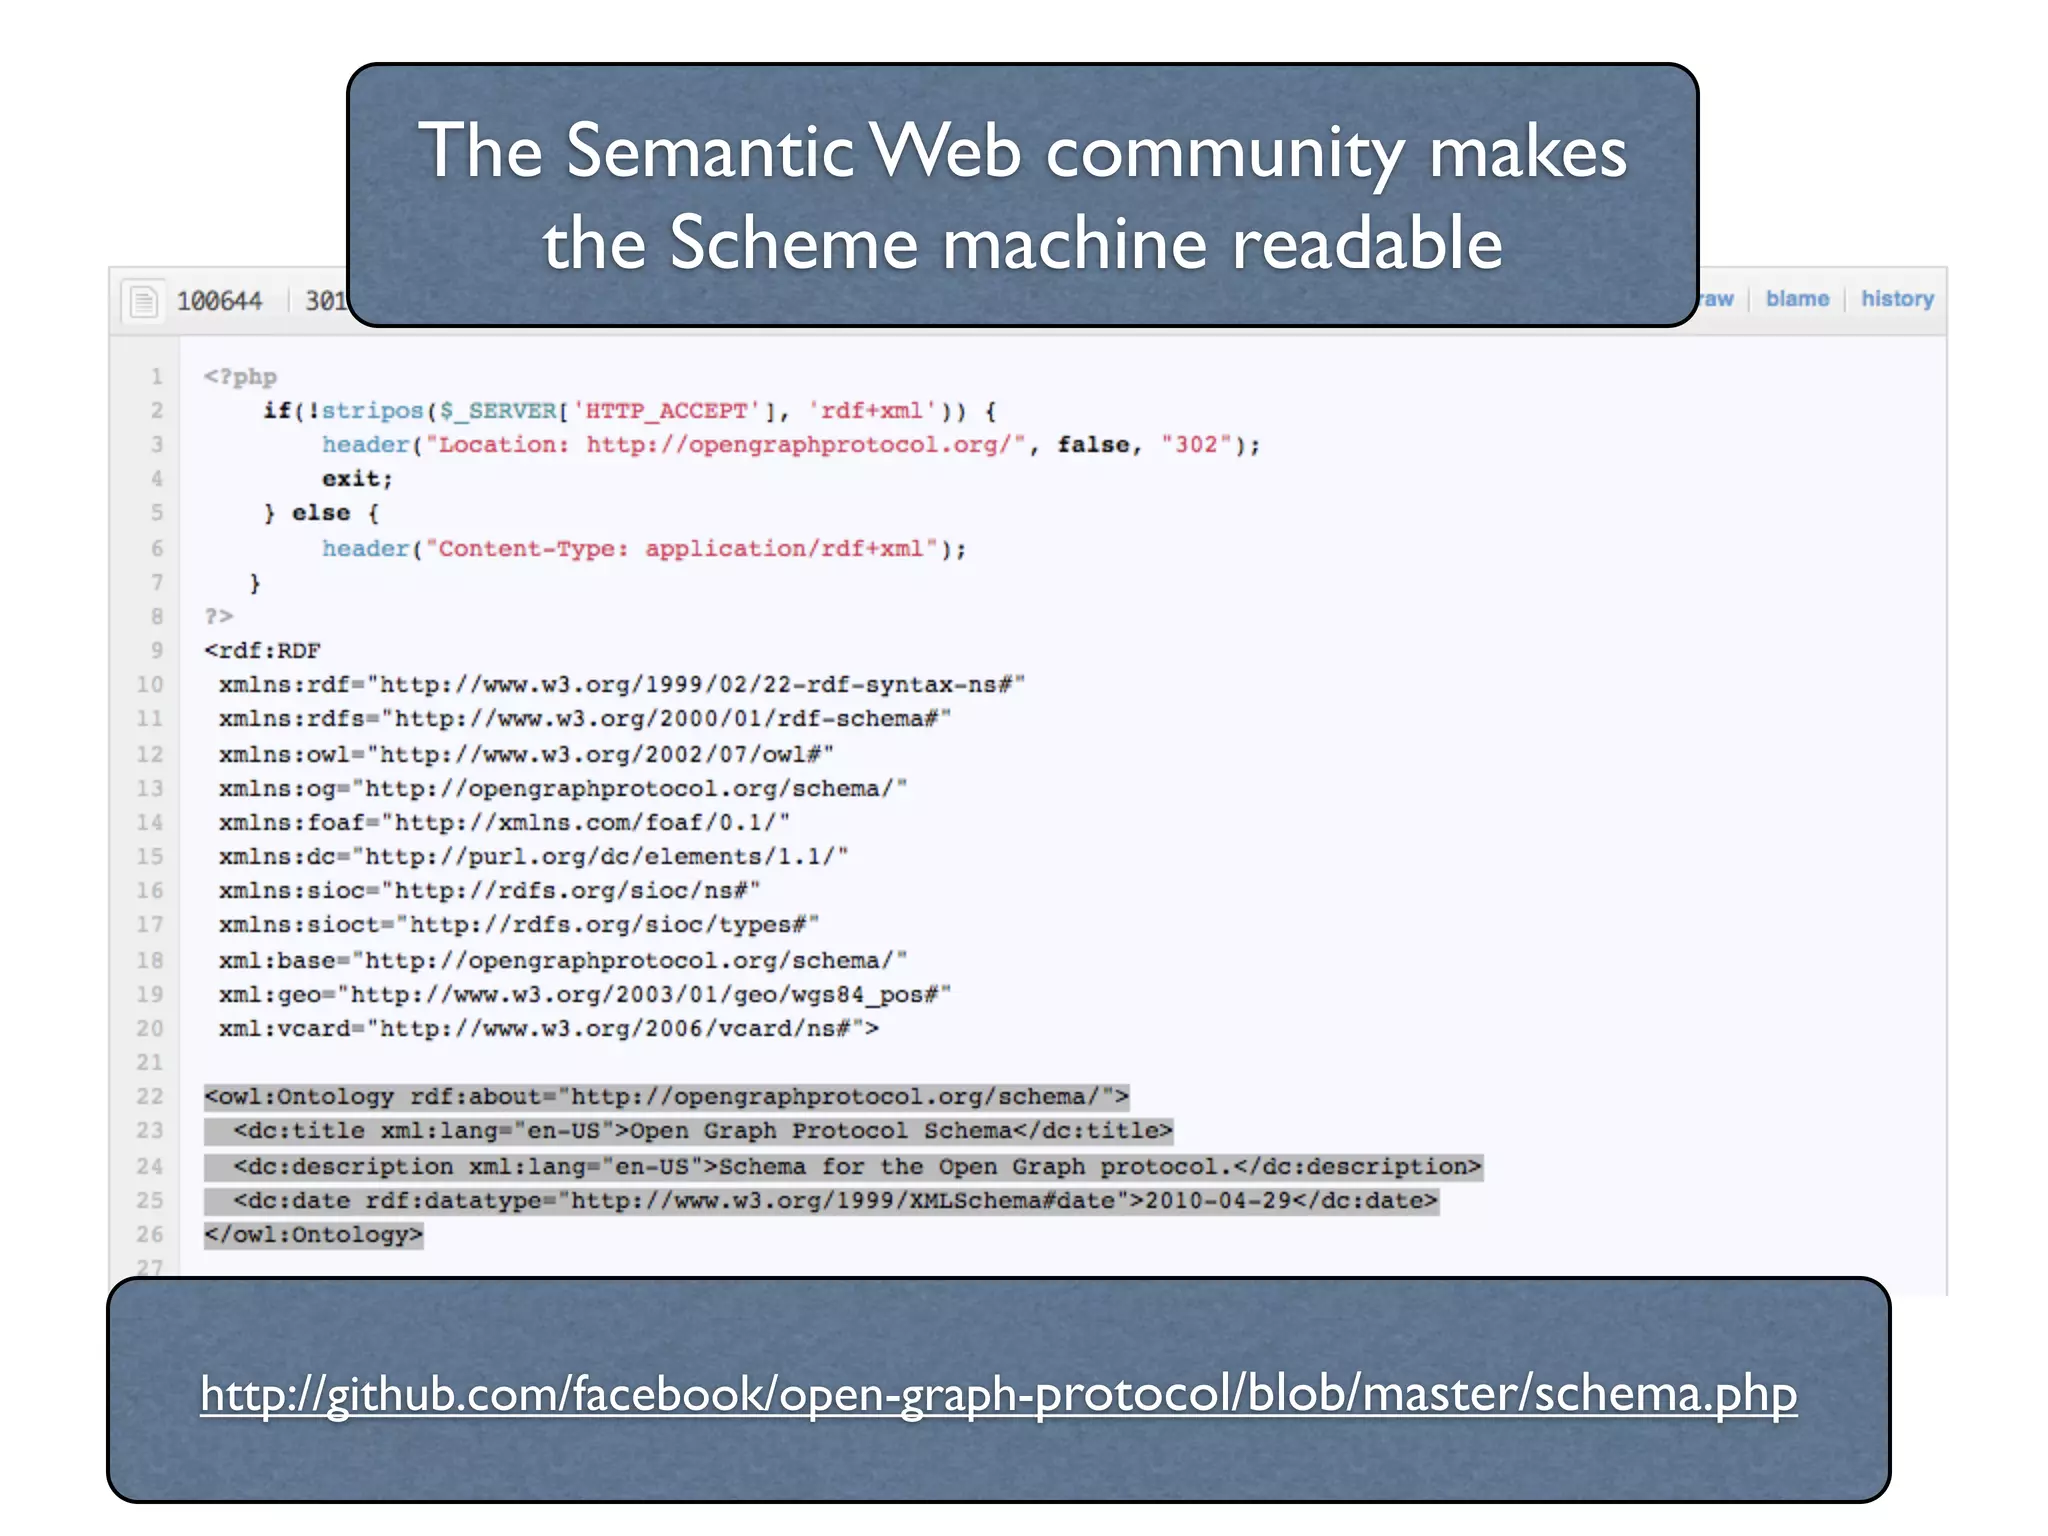Image resolution: width=2048 pixels, height=1536 pixels.
Task: Select line number 9 in gutter
Action: click(156, 651)
